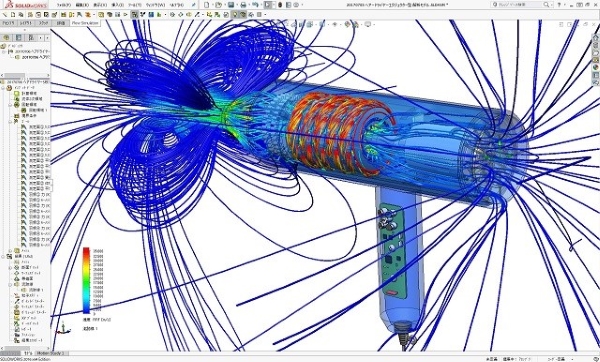The image size is (600, 362).
Task: Click inside the command search field
Action: click(x=519, y=5)
